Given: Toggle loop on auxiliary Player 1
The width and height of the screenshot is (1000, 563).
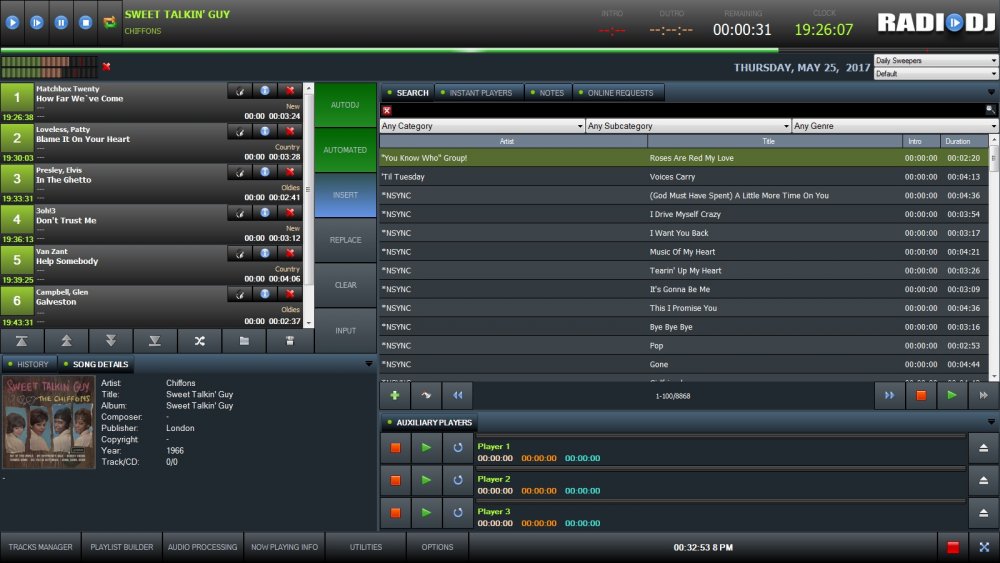Looking at the screenshot, I should [x=457, y=448].
